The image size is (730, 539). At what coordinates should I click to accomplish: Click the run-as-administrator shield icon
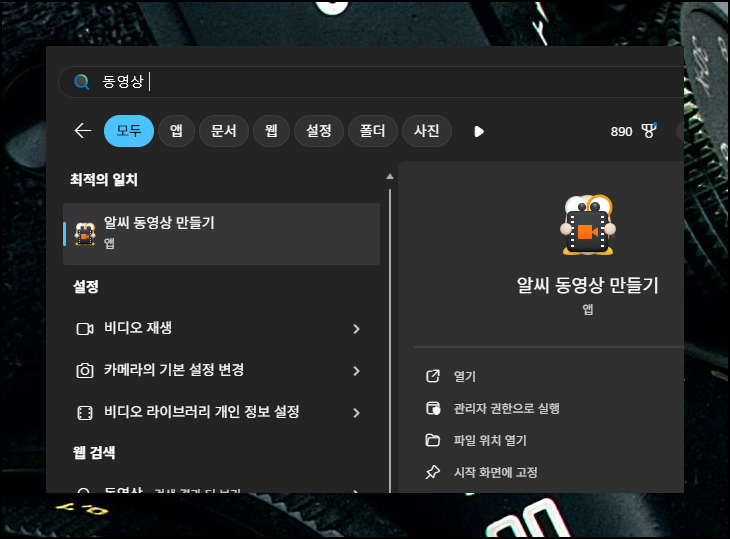[433, 409]
